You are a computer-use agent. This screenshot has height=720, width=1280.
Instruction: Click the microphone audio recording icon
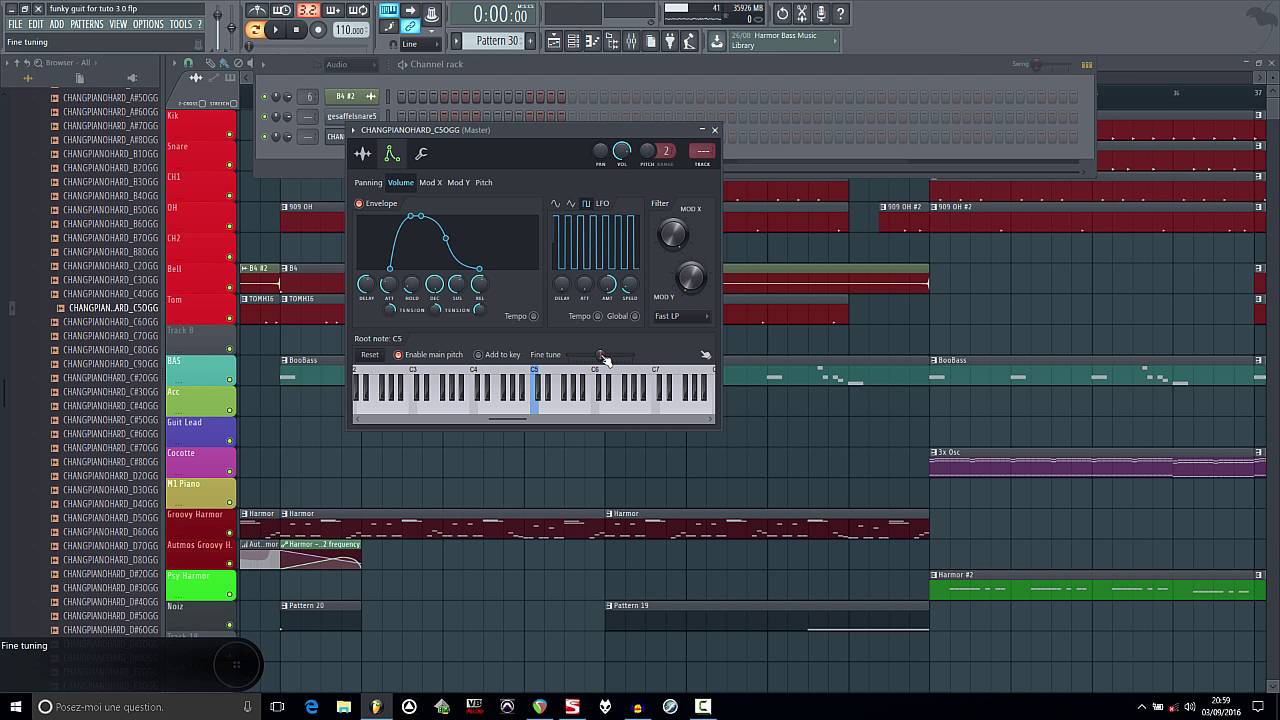click(821, 14)
